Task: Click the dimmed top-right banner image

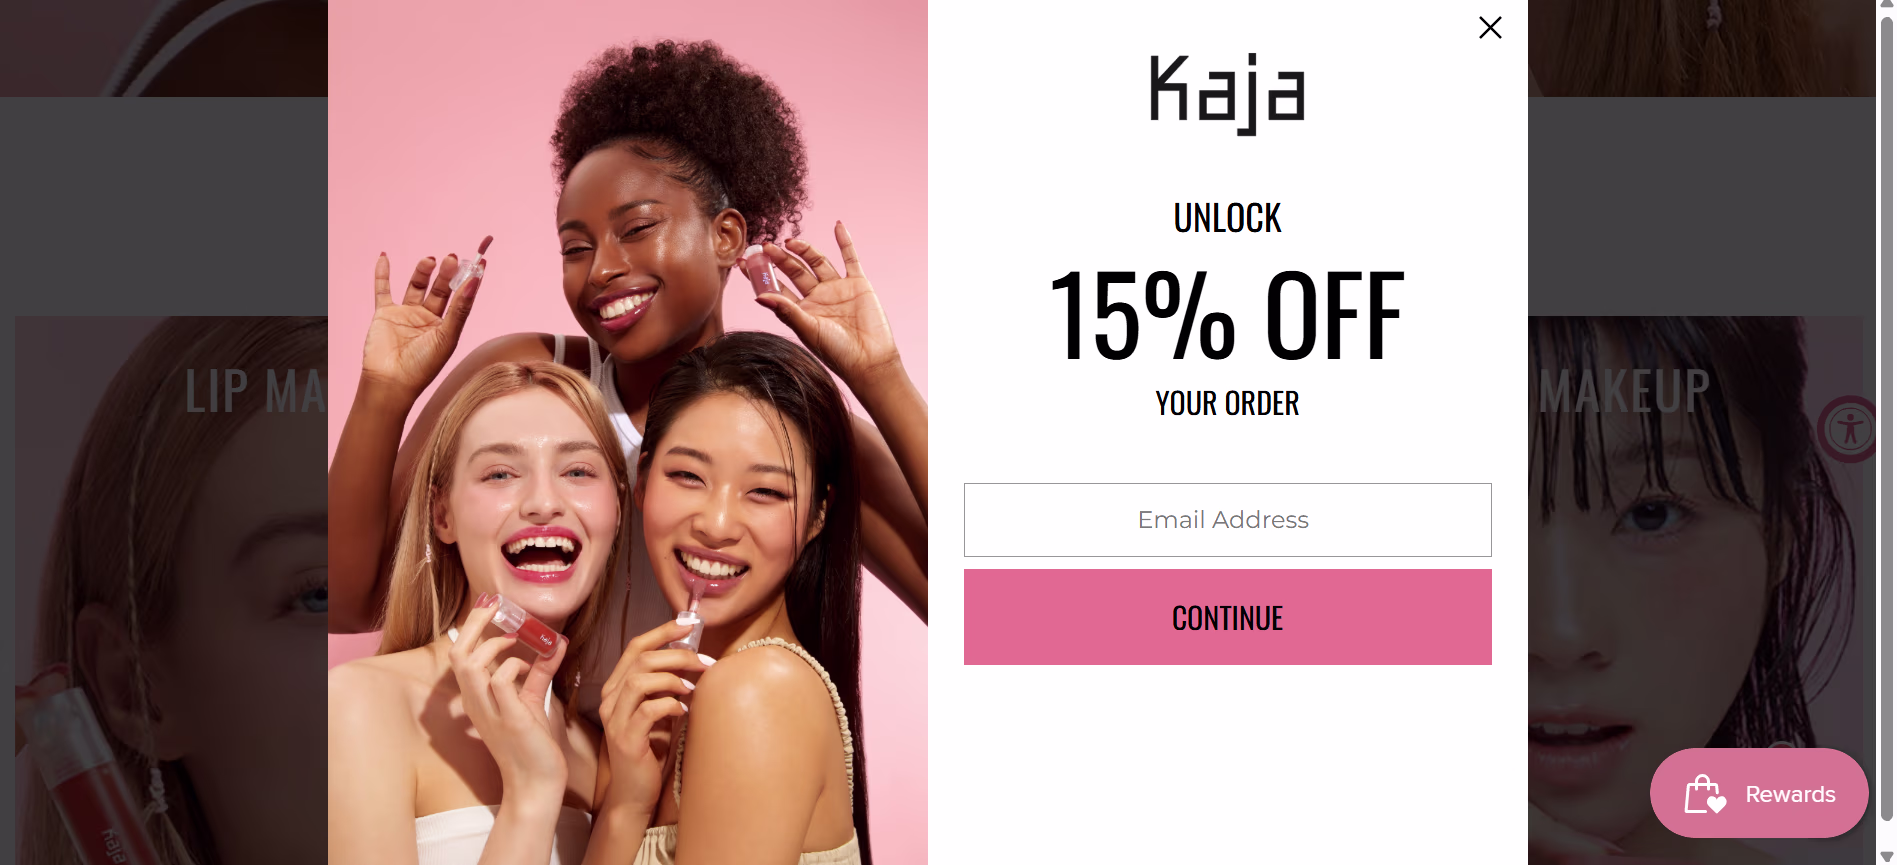Action: [1702, 48]
